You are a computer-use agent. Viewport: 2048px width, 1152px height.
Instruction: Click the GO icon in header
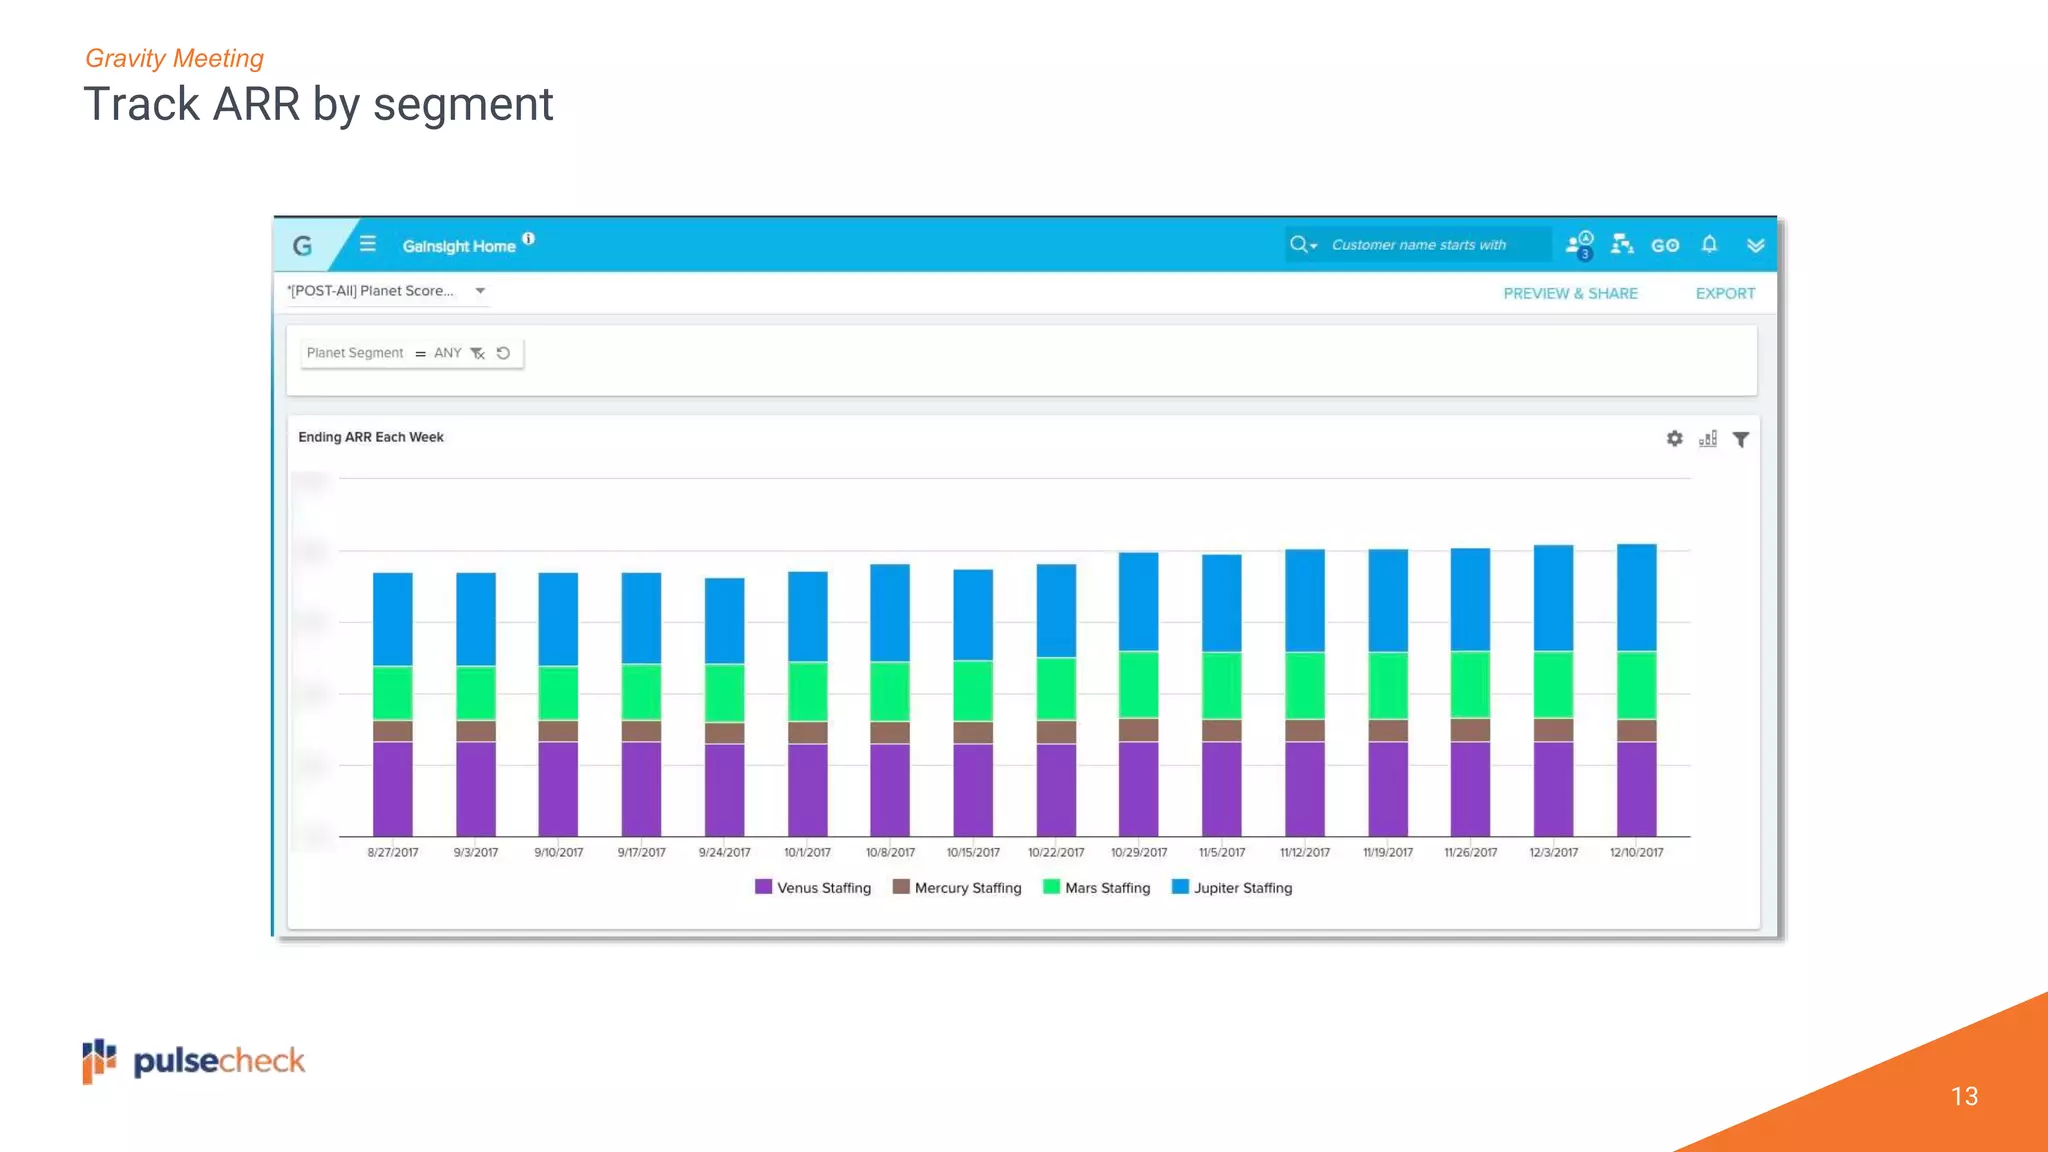tap(1665, 245)
